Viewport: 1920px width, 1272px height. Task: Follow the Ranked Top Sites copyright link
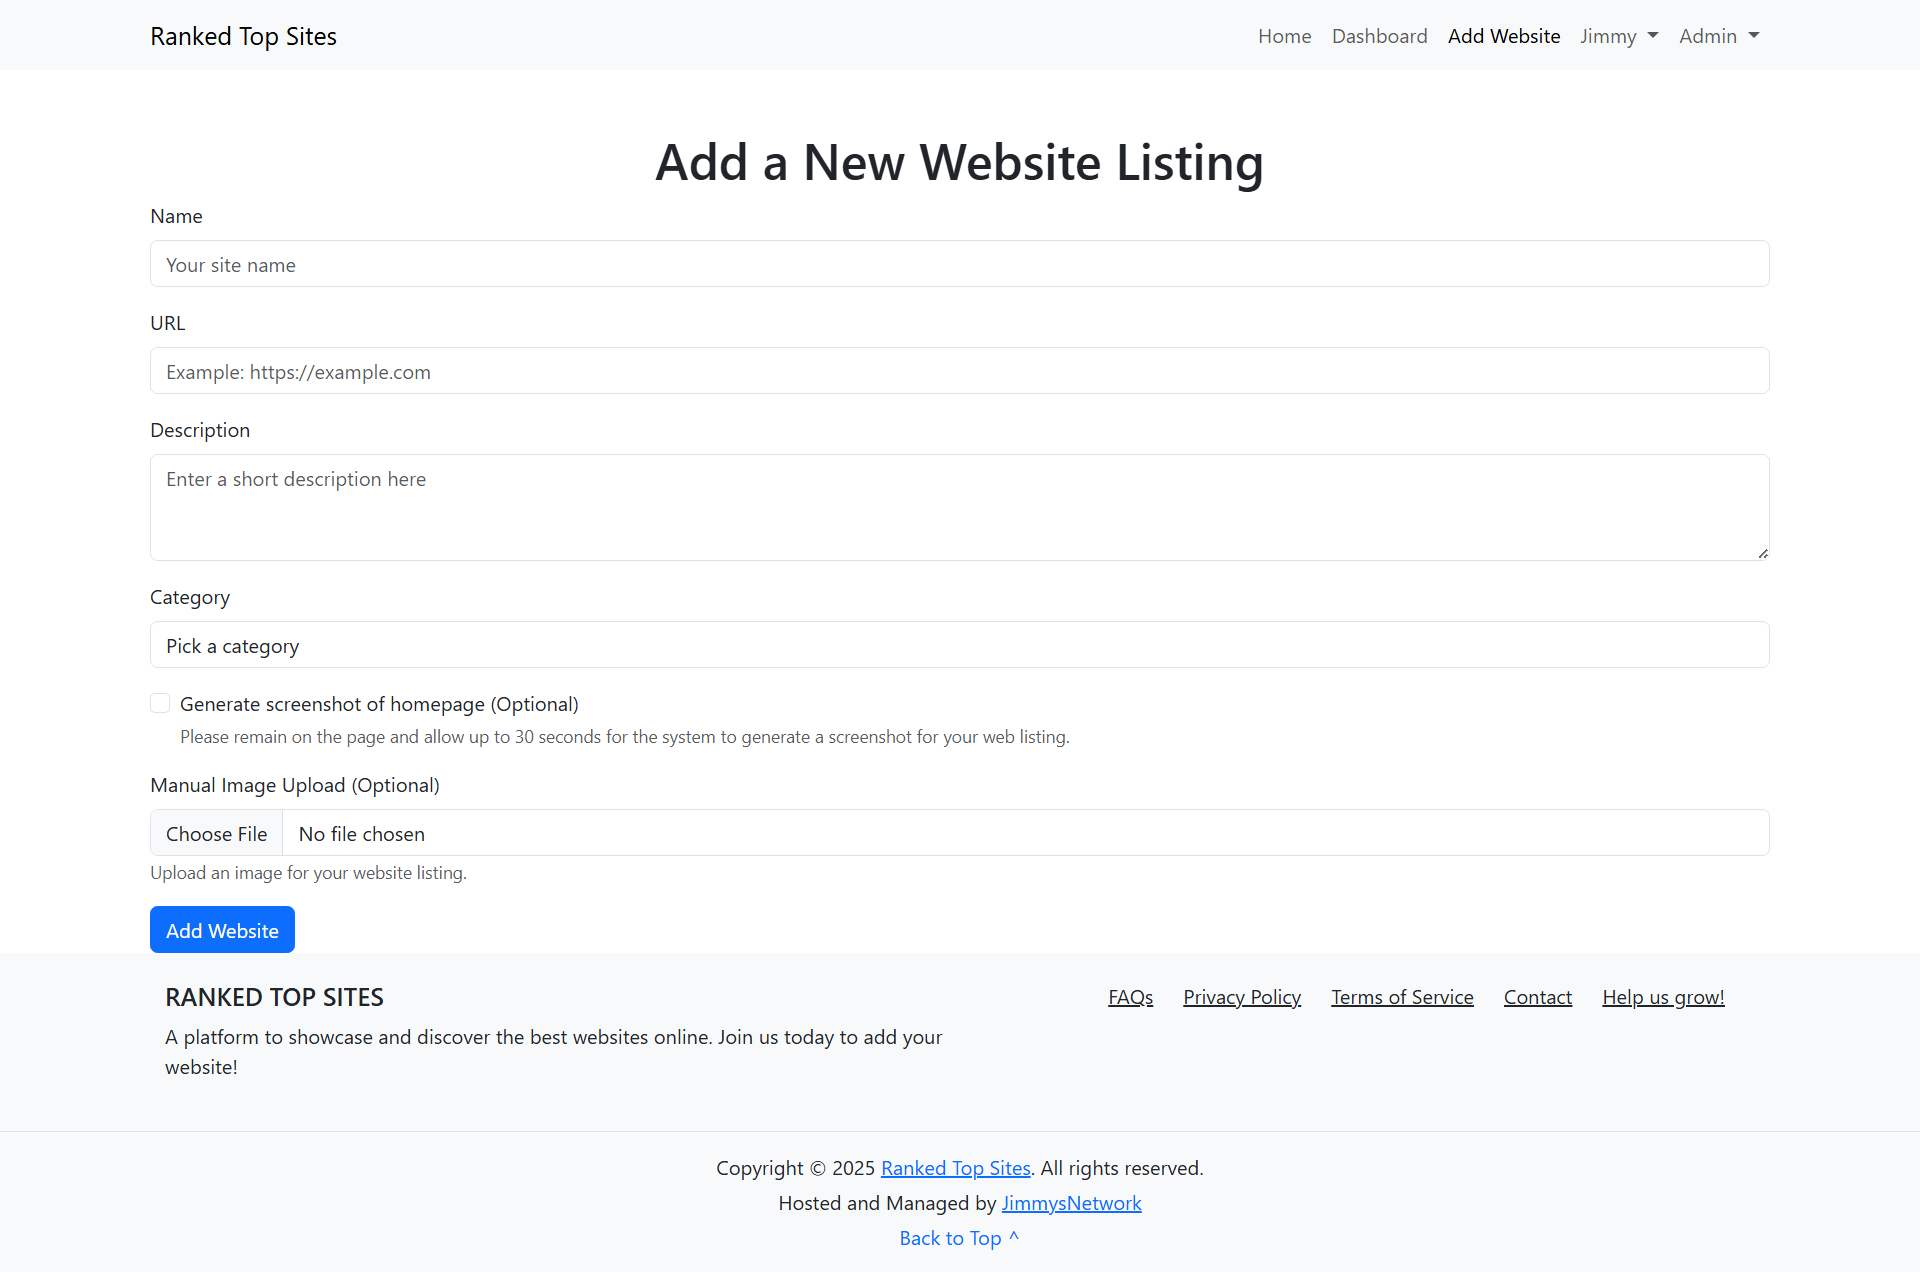pyautogui.click(x=955, y=1167)
